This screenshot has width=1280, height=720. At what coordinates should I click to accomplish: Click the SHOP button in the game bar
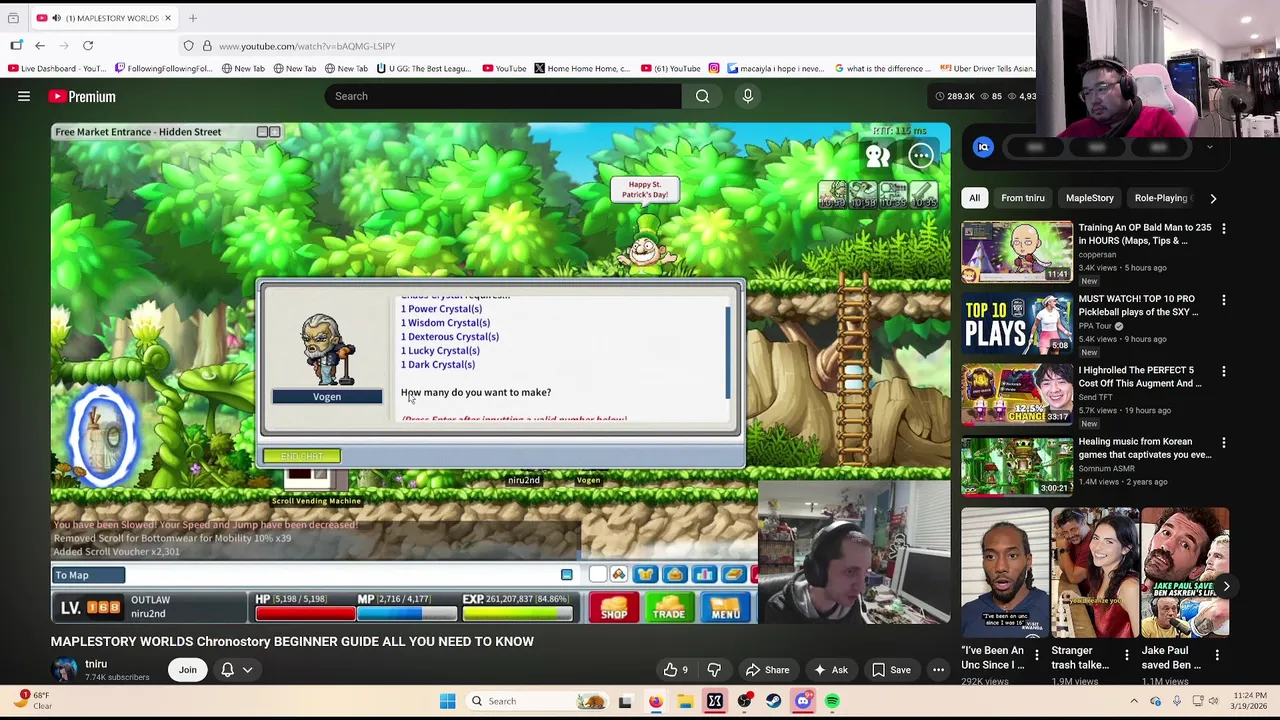click(x=613, y=609)
